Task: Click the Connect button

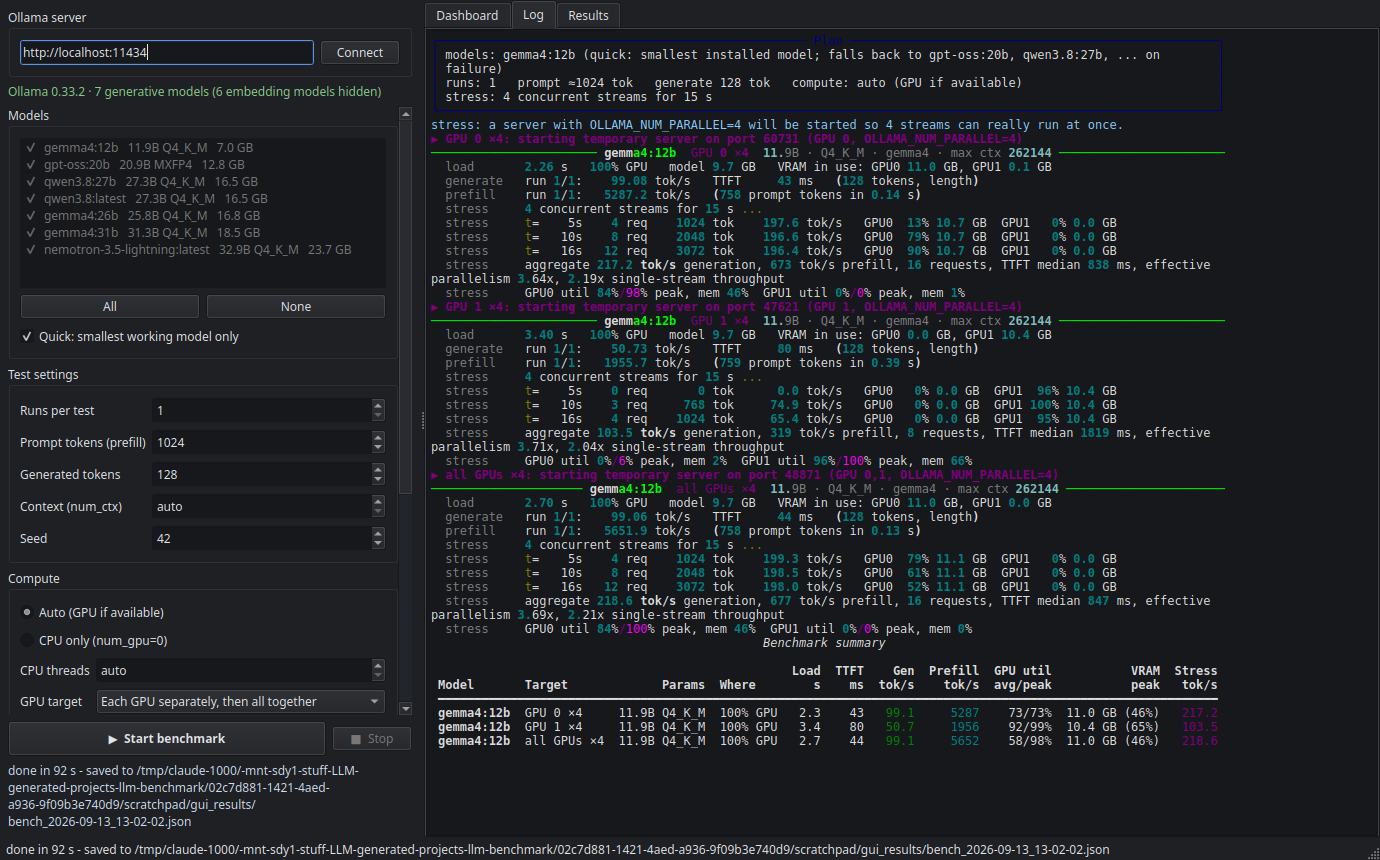Action: 360,53
